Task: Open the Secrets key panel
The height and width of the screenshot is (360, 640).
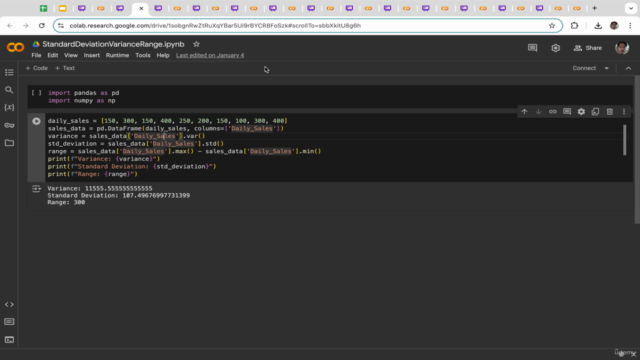Action: [9, 125]
